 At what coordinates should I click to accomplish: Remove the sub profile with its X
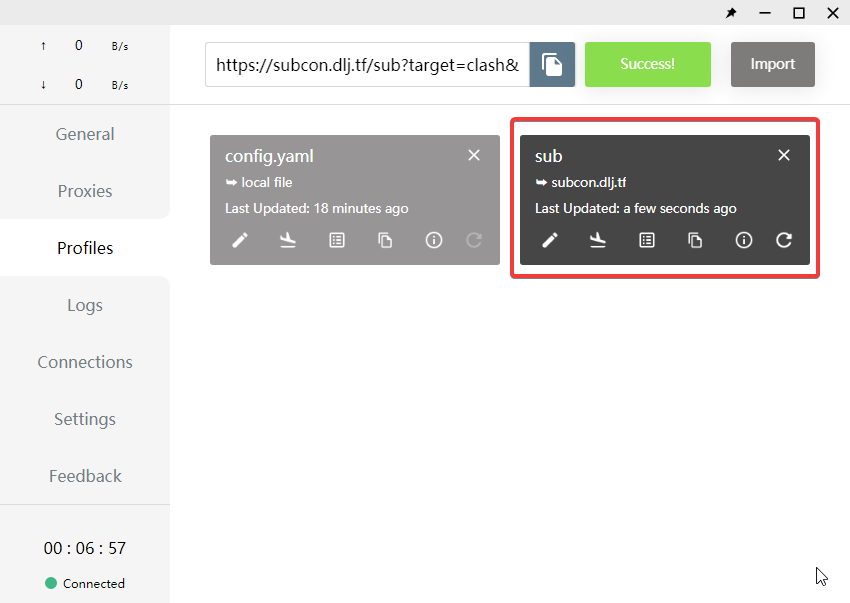click(784, 155)
